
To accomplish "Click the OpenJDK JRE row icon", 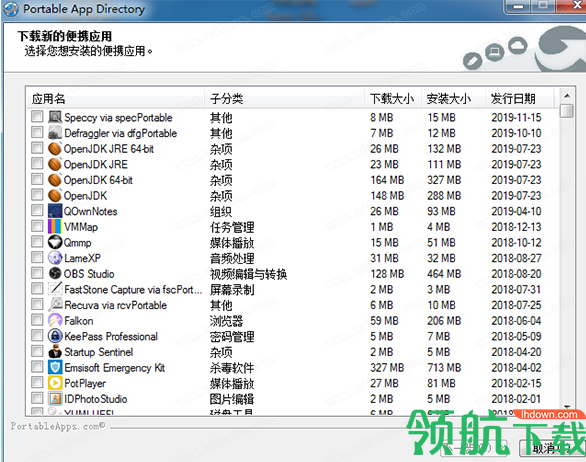I will coord(55,164).
